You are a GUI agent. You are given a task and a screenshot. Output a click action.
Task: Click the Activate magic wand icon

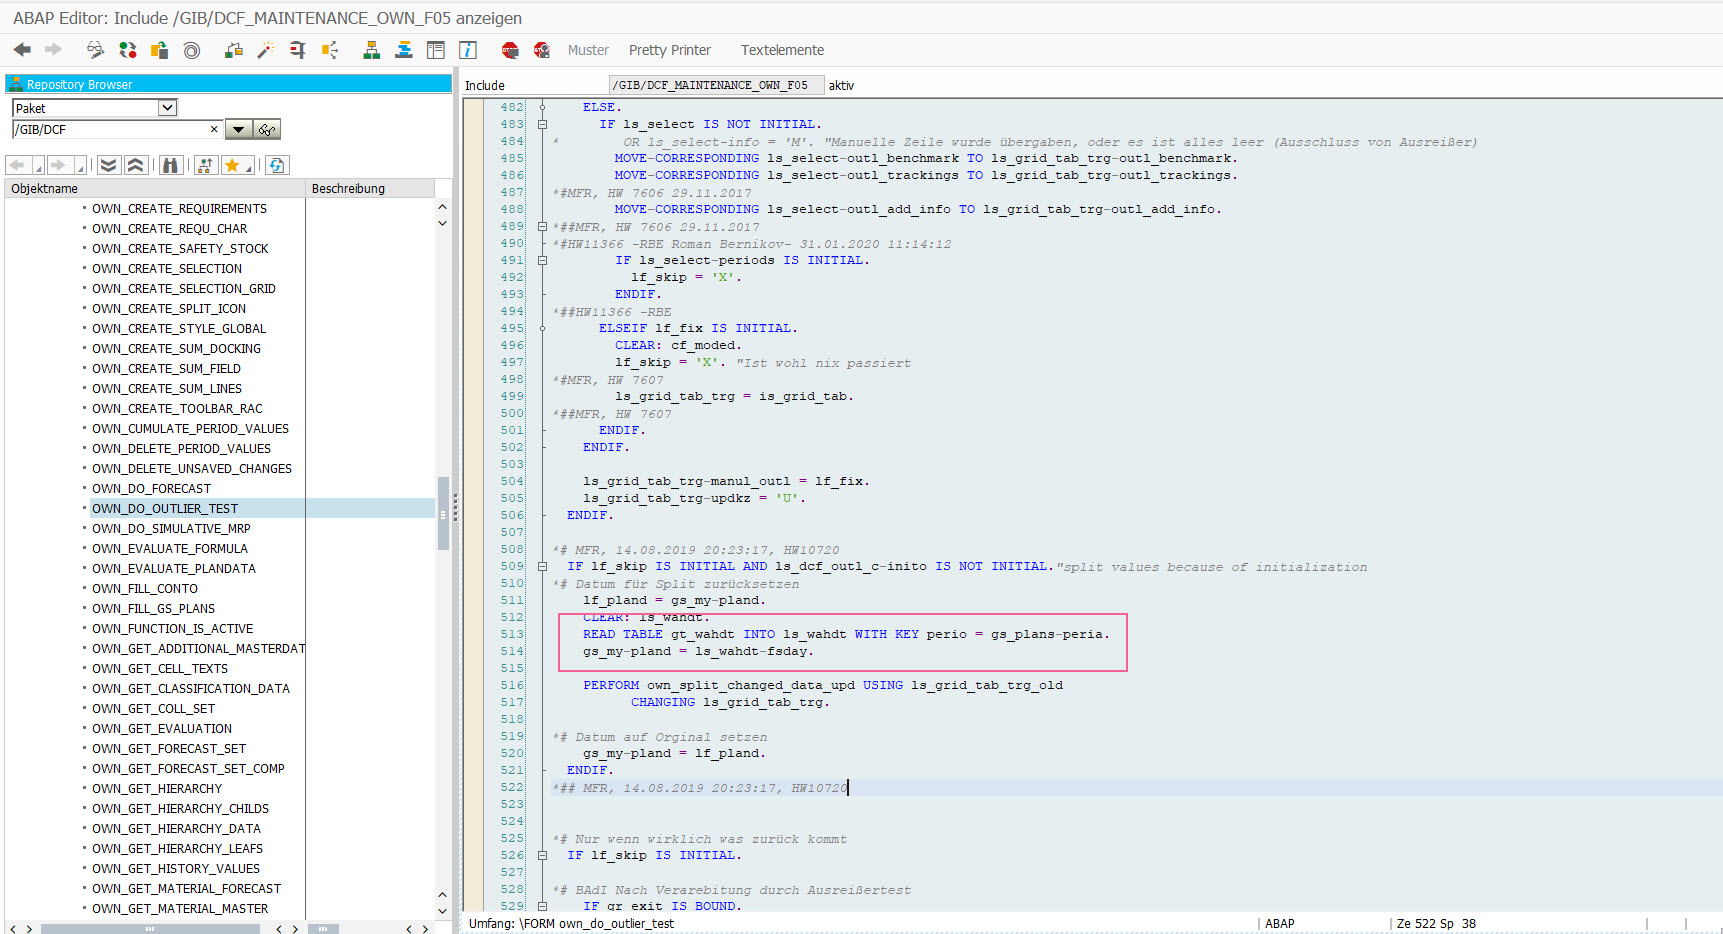click(265, 50)
